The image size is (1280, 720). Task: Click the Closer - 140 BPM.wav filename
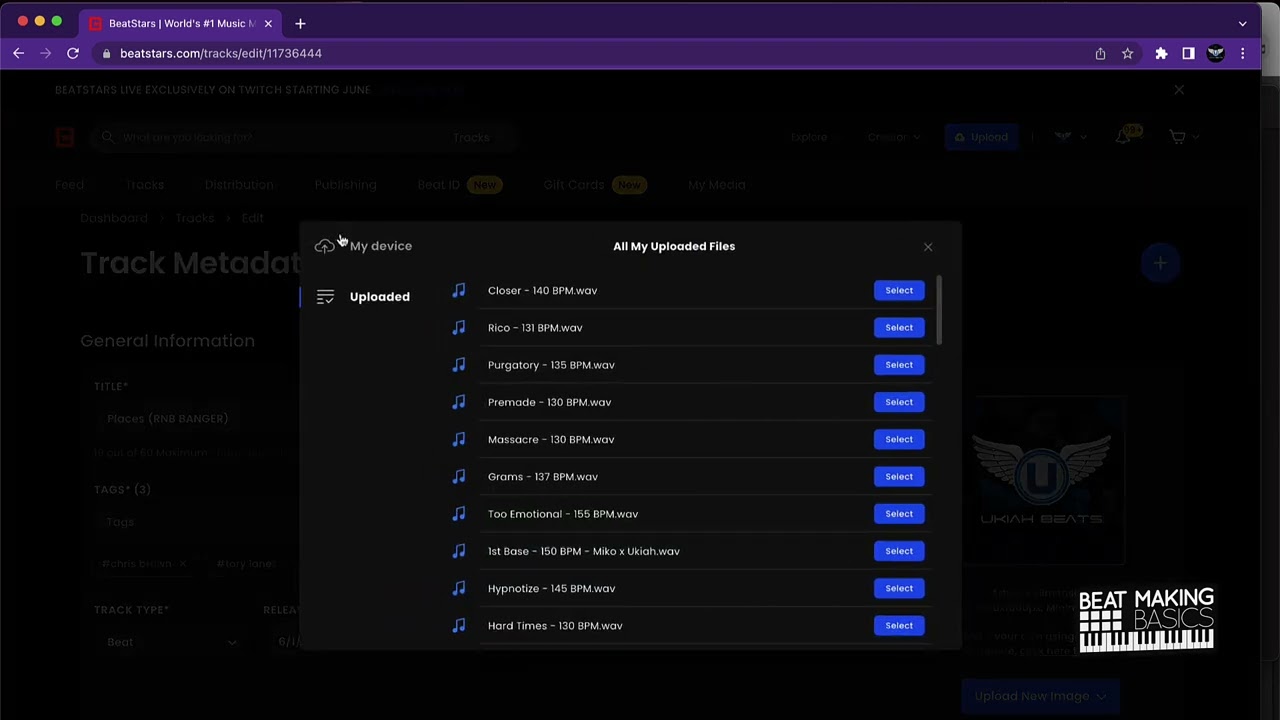[542, 290]
